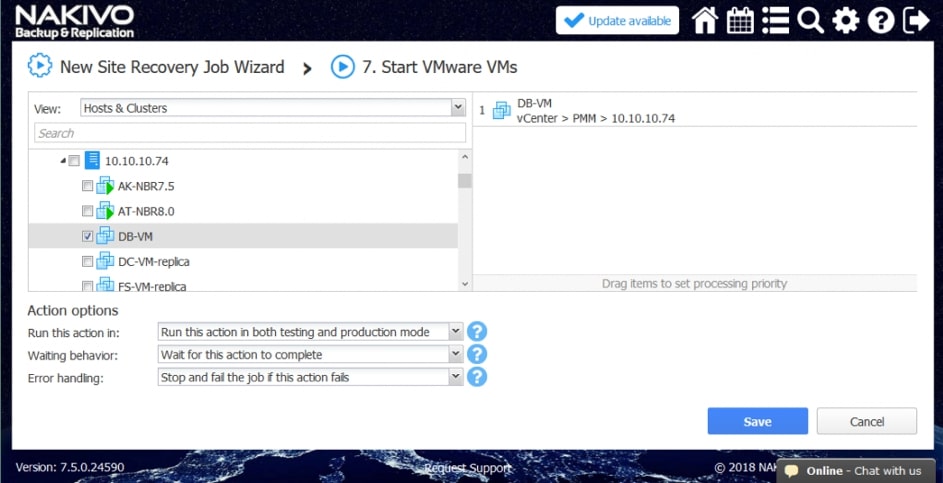Uncheck the DB-VM checkbox
The image size is (943, 483).
coord(87,236)
